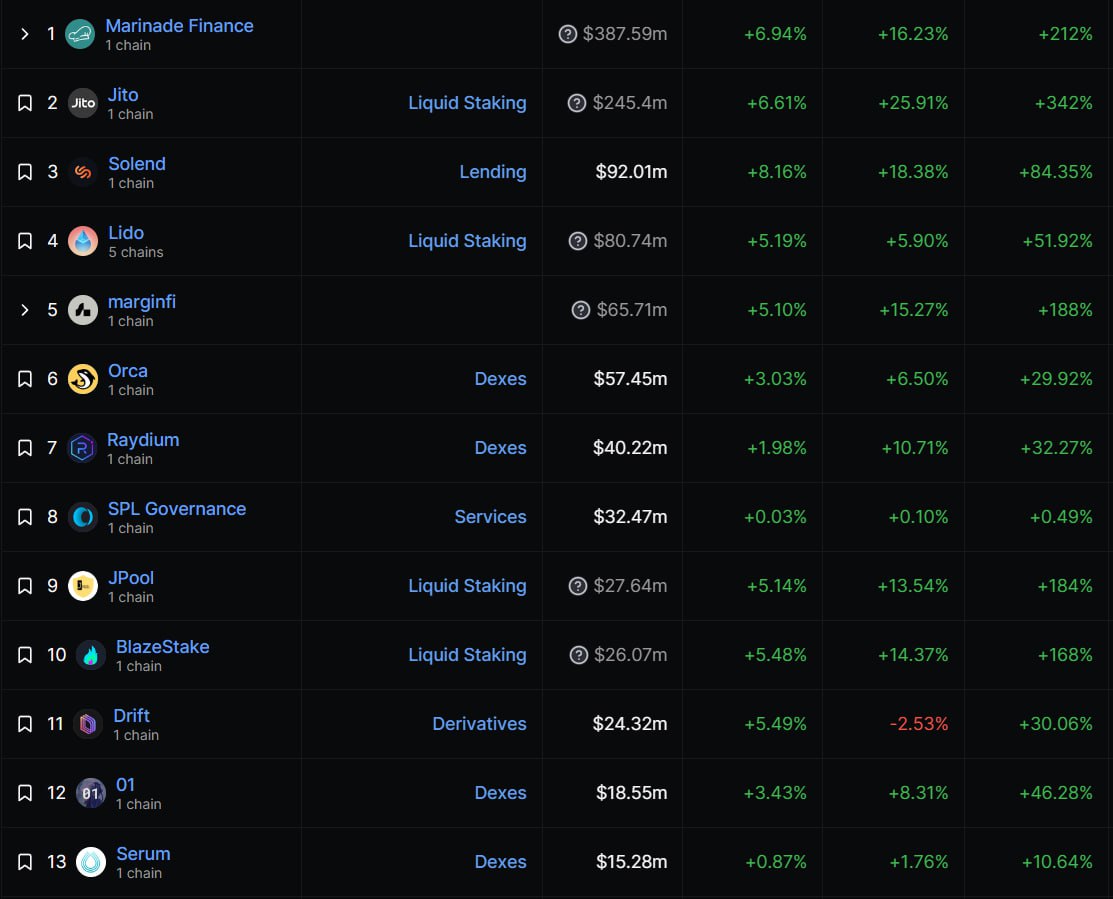Select Marinade Finance TVL $387.59m

pos(625,34)
